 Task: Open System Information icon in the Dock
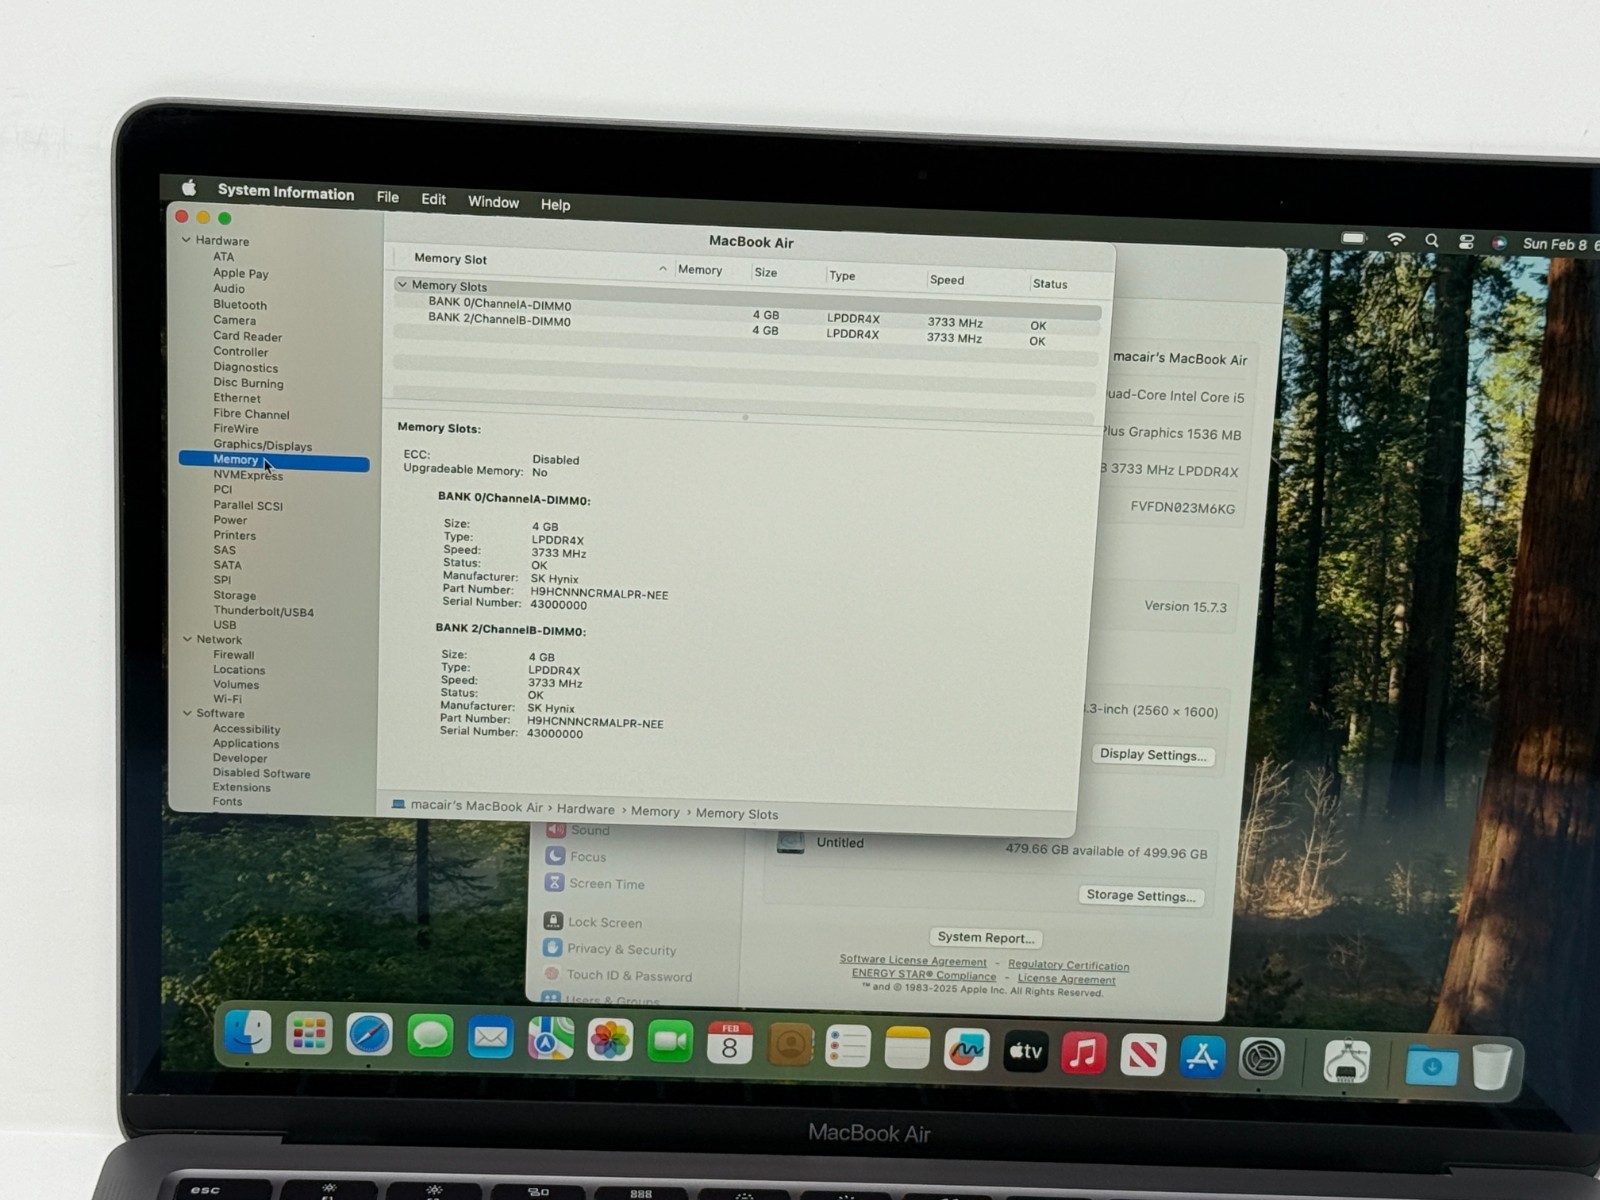tap(1346, 1061)
